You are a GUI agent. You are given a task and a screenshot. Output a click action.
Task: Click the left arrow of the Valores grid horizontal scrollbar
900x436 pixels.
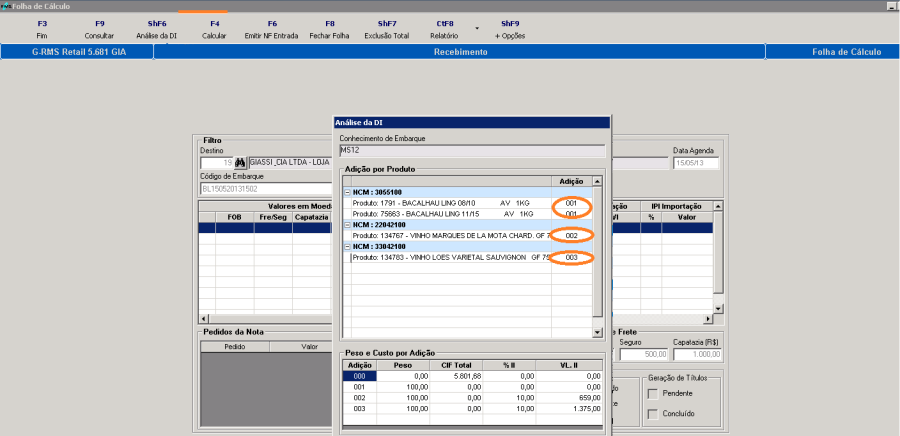click(x=203, y=318)
